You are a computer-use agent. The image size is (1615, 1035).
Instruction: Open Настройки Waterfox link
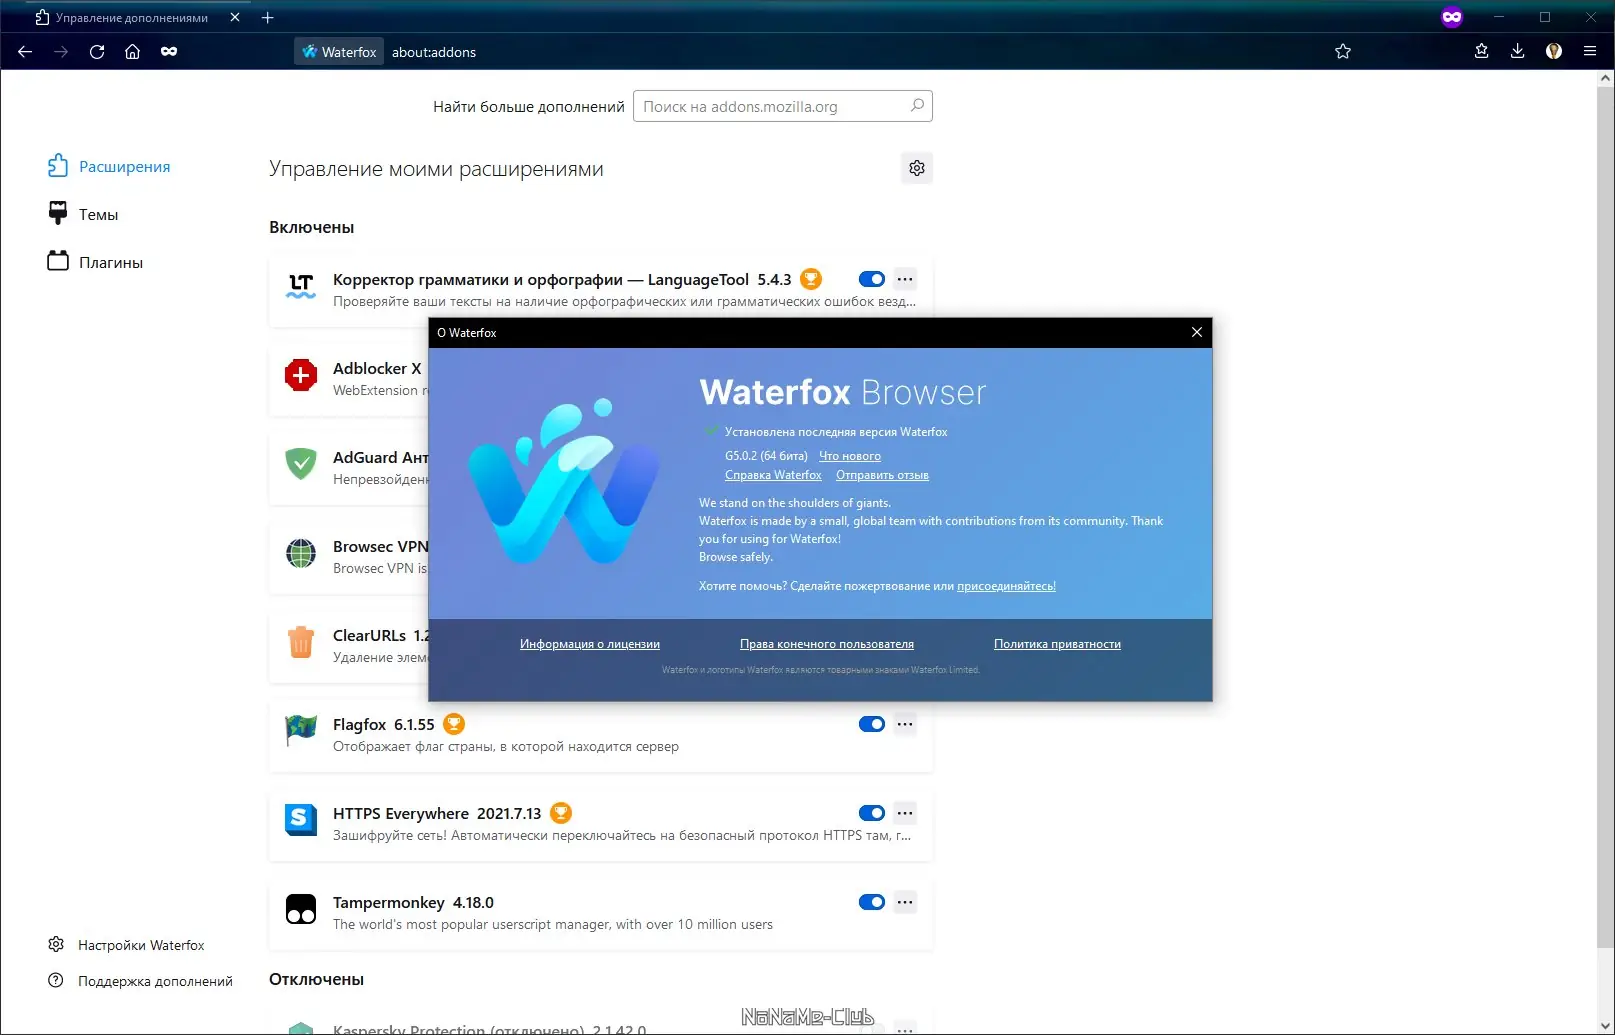[x=126, y=945]
